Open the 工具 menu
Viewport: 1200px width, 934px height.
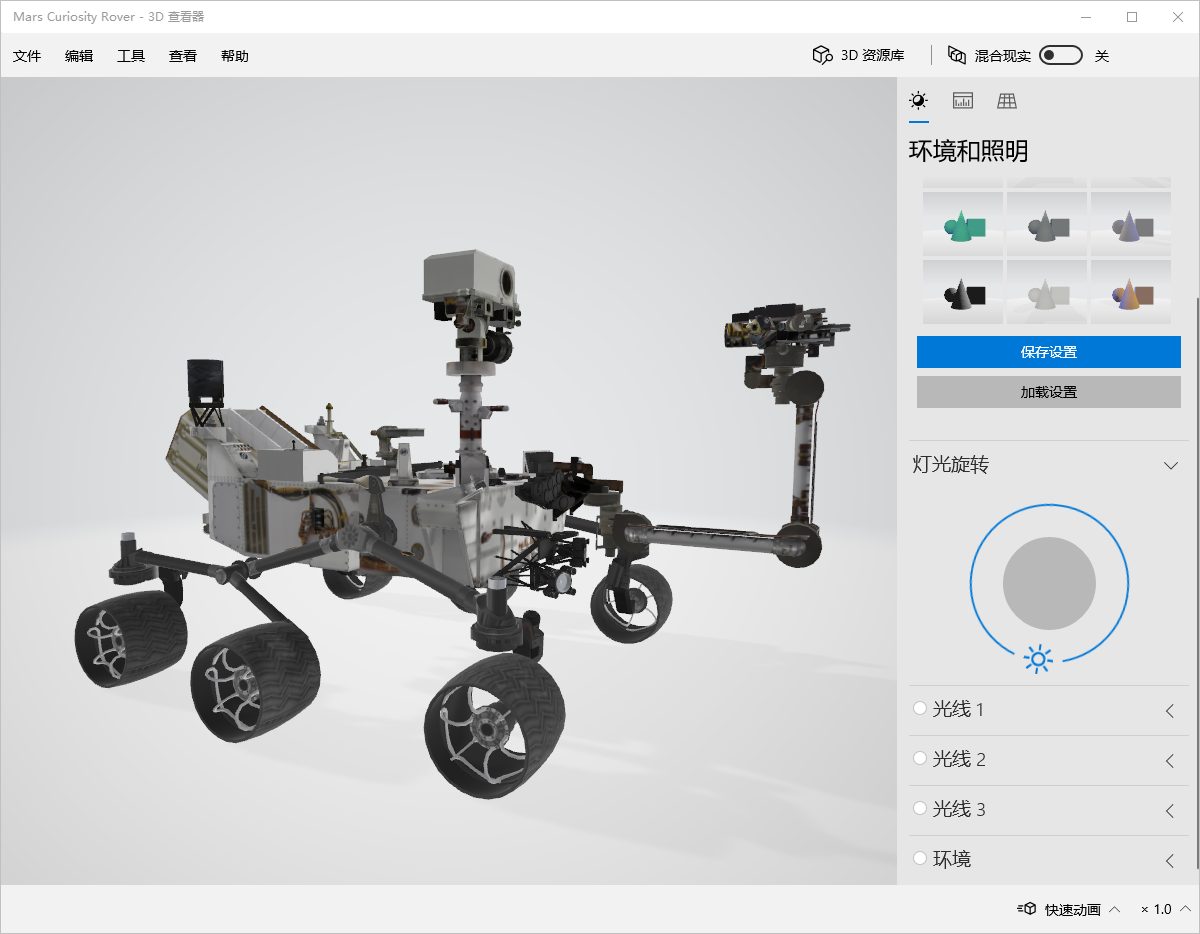tap(131, 56)
